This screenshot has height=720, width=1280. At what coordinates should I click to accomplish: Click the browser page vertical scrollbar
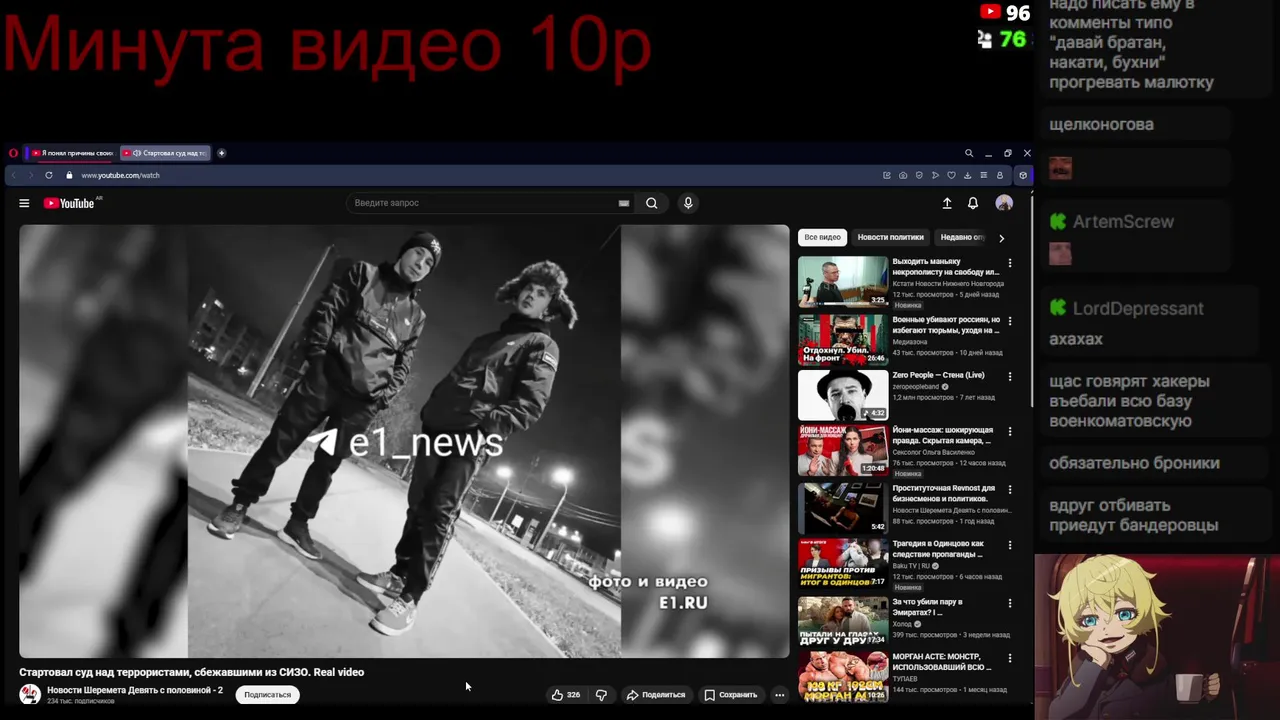1032,300
